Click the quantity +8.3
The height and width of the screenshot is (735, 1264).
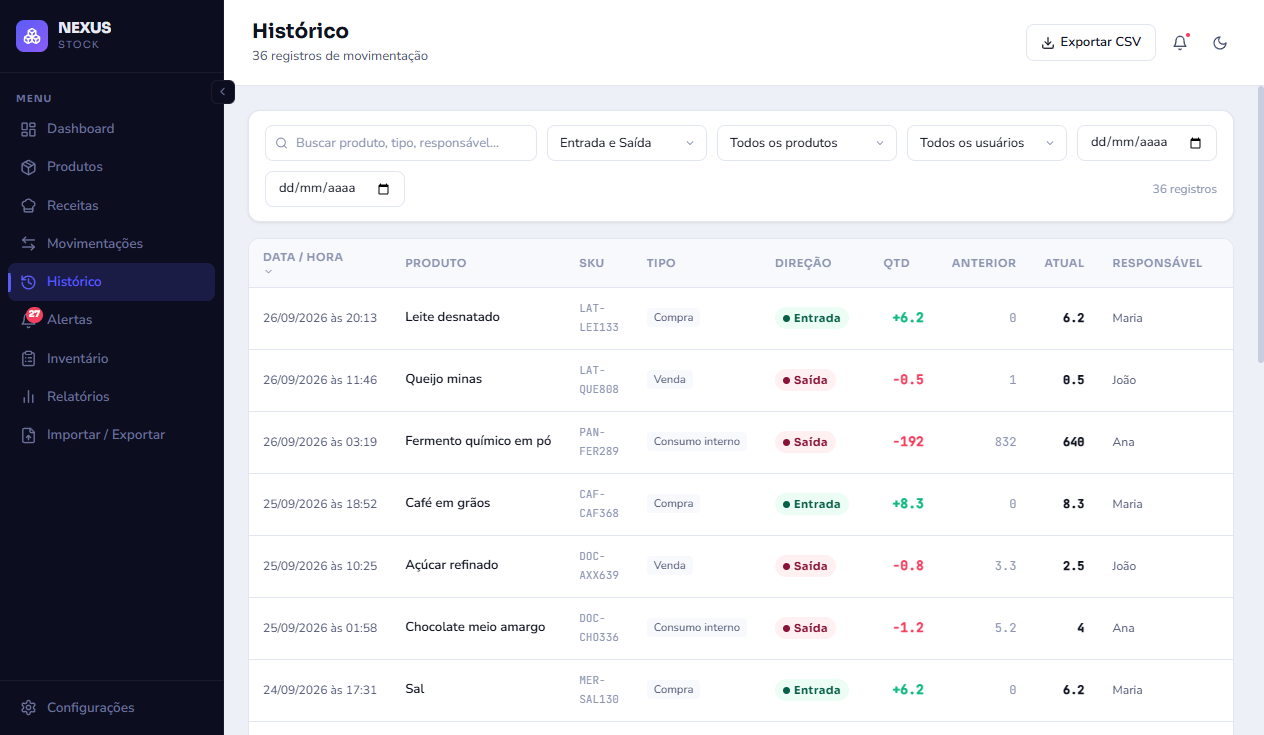click(908, 504)
